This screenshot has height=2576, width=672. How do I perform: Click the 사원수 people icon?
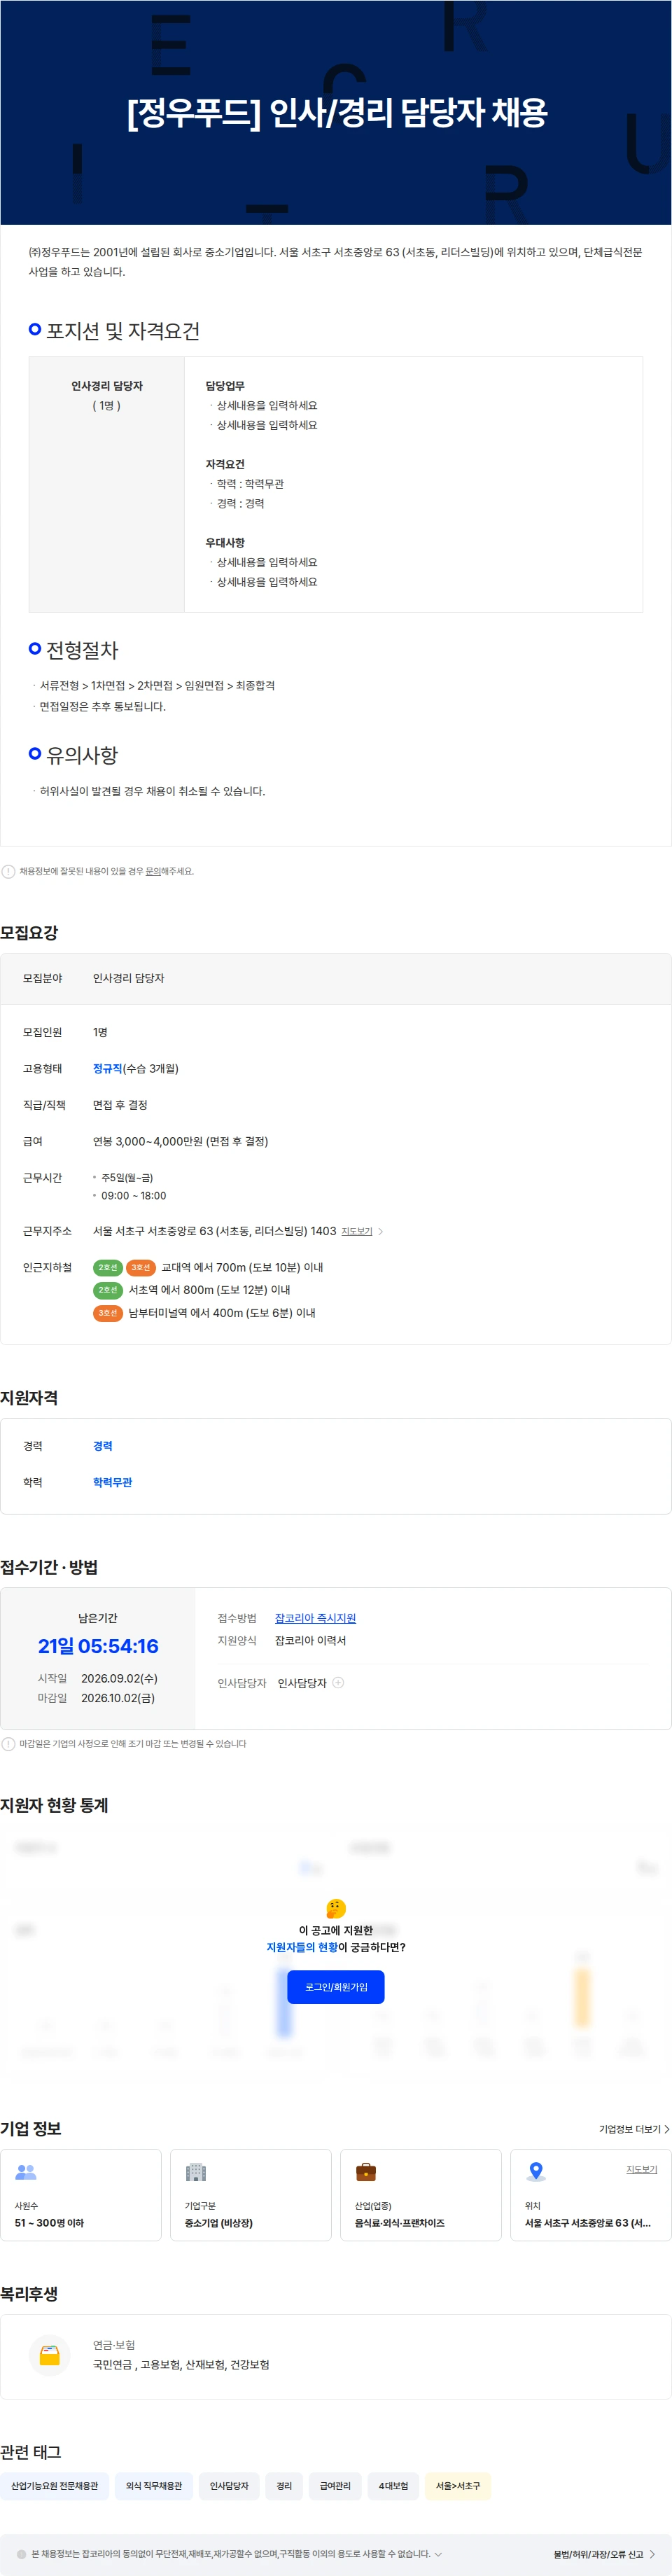26,2172
